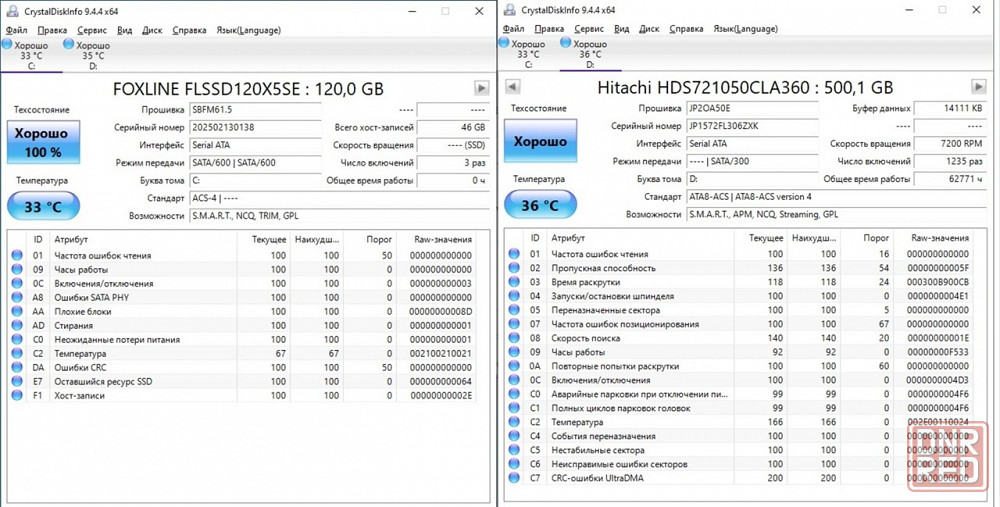Image resolution: width=1000 pixels, height=507 pixels.
Task: Click serial number field 202502130138
Action: click(x=255, y=128)
